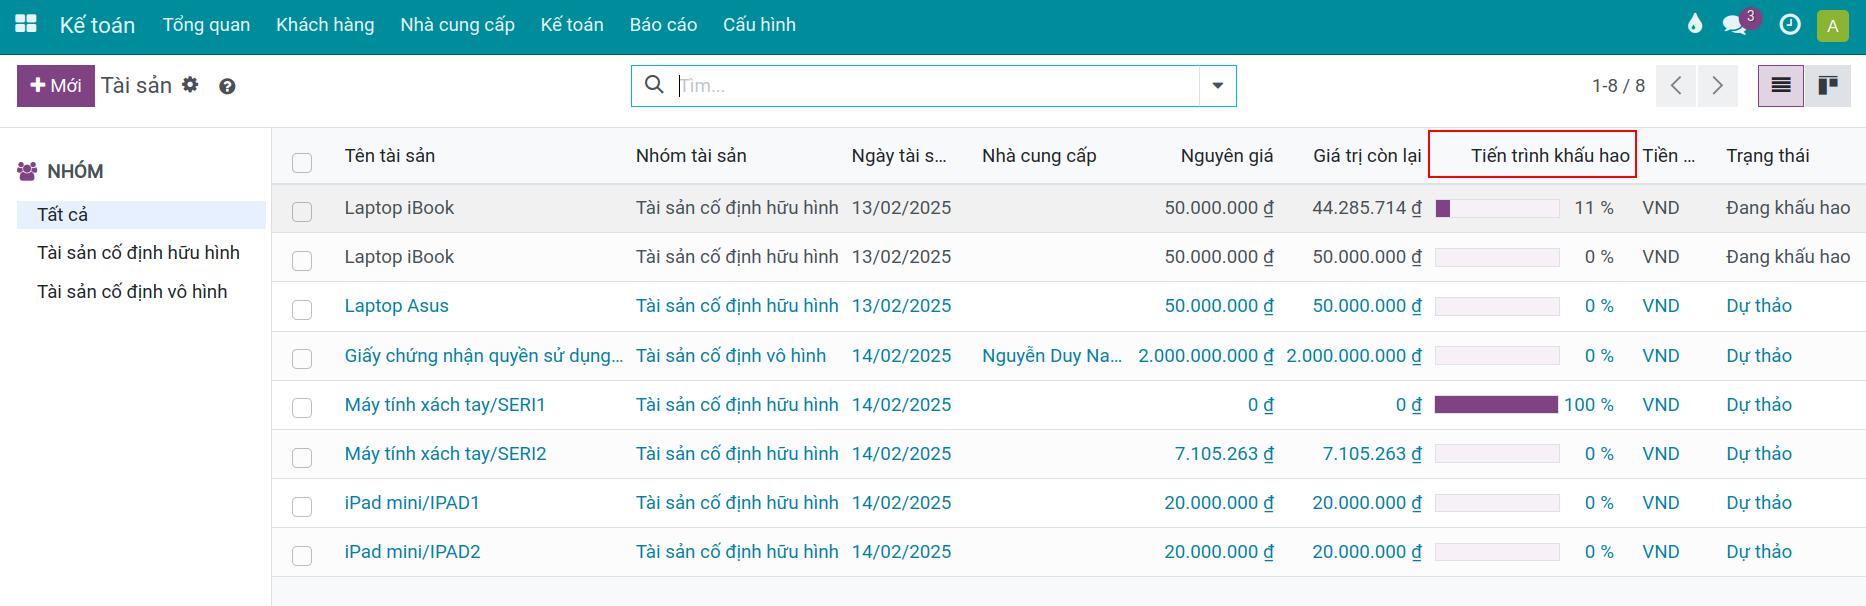Viewport: 1866px width, 606px height.
Task: Click Laptop Asus 0 % progress bar
Action: pos(1497,306)
